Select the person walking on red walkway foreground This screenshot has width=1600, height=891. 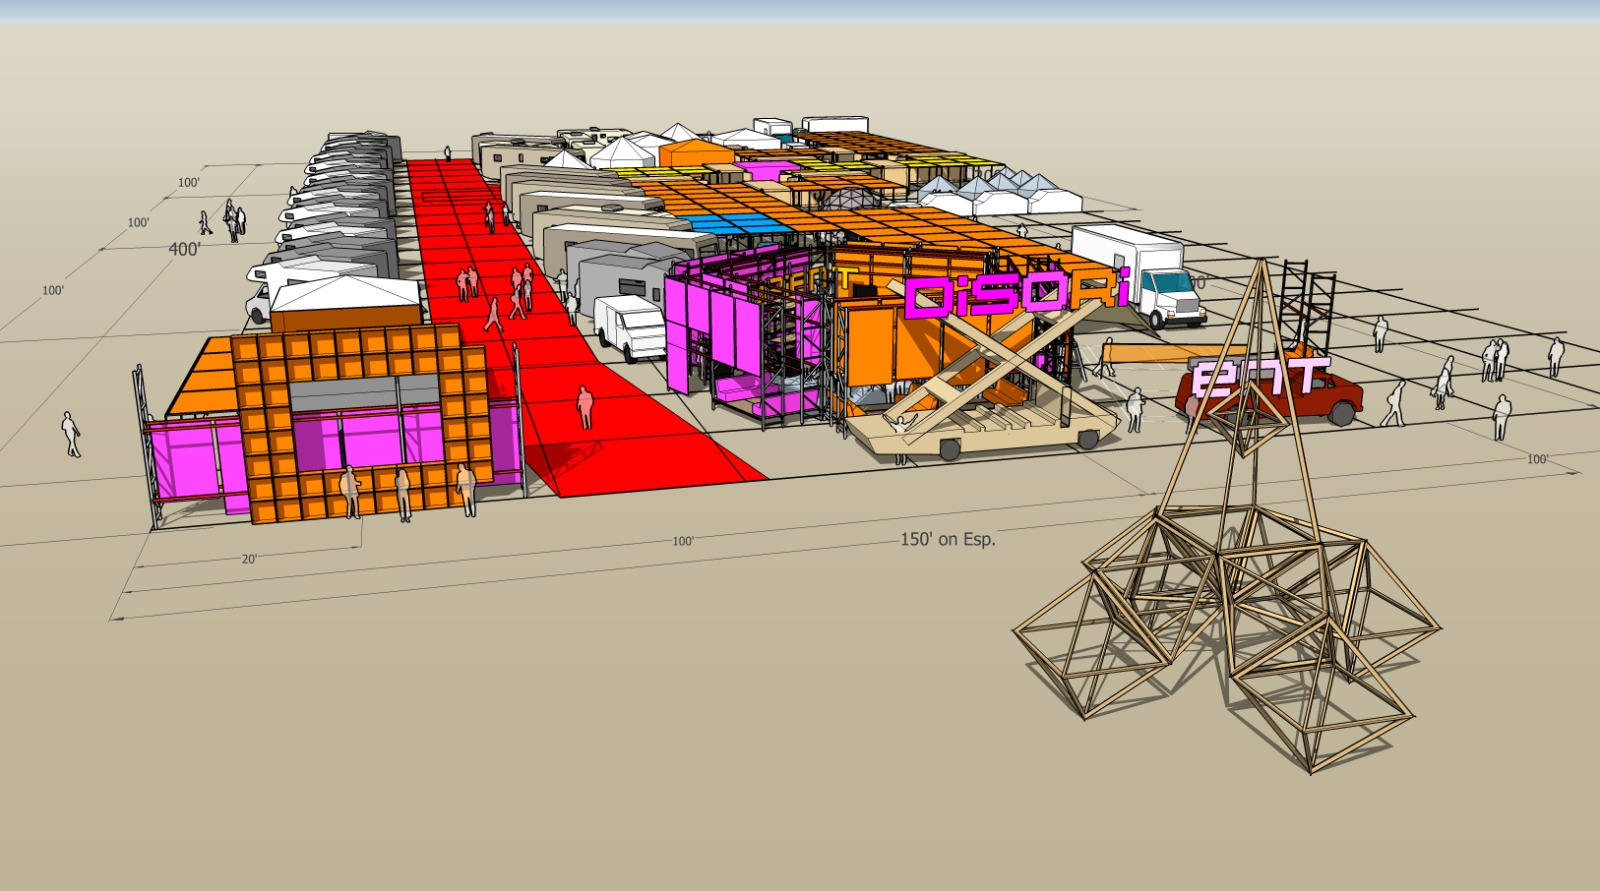pos(585,408)
